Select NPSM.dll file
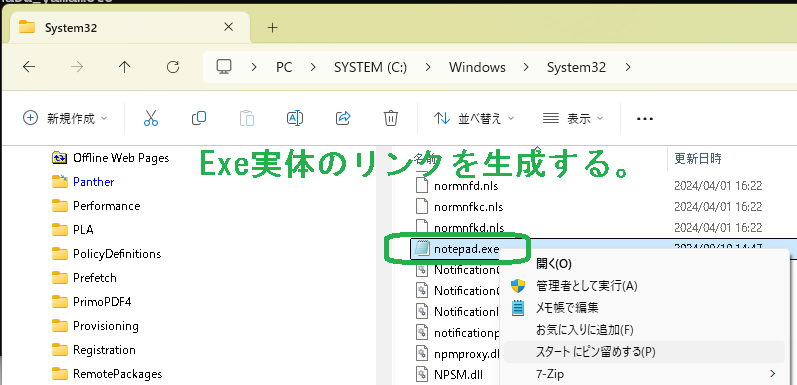The width and height of the screenshot is (797, 385). click(x=458, y=375)
